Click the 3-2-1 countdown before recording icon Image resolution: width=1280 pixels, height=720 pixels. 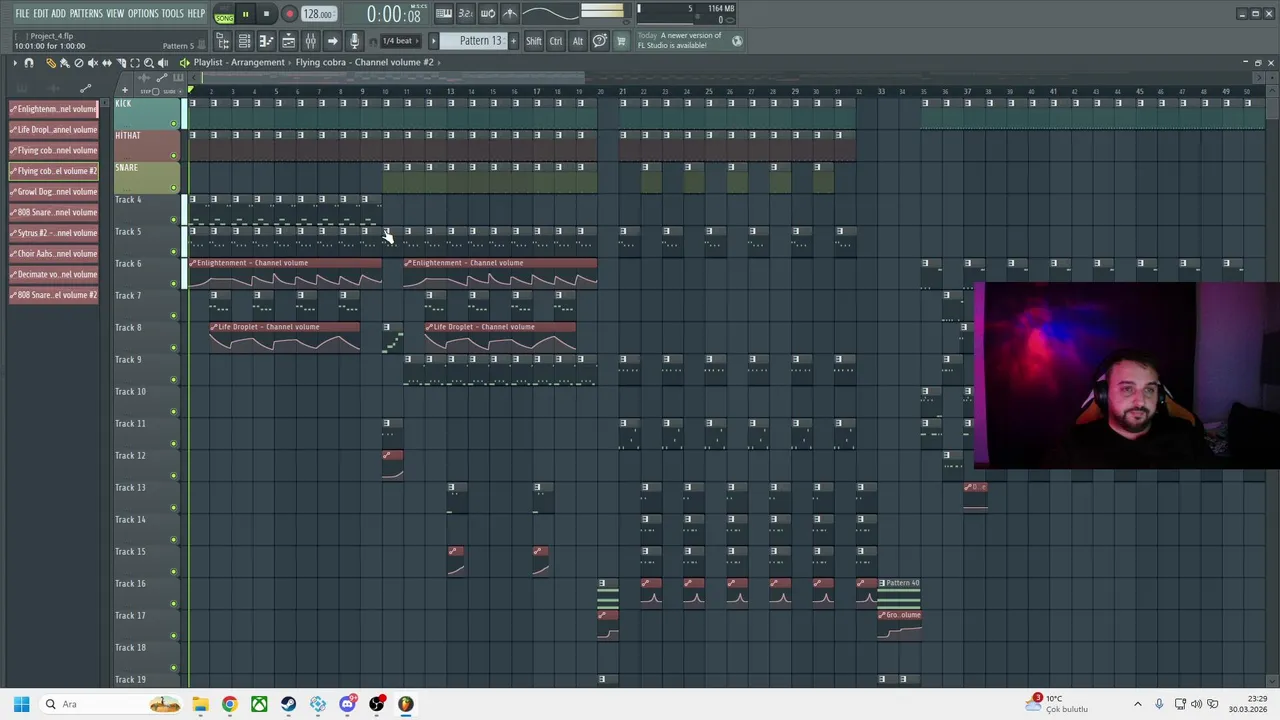pos(465,13)
